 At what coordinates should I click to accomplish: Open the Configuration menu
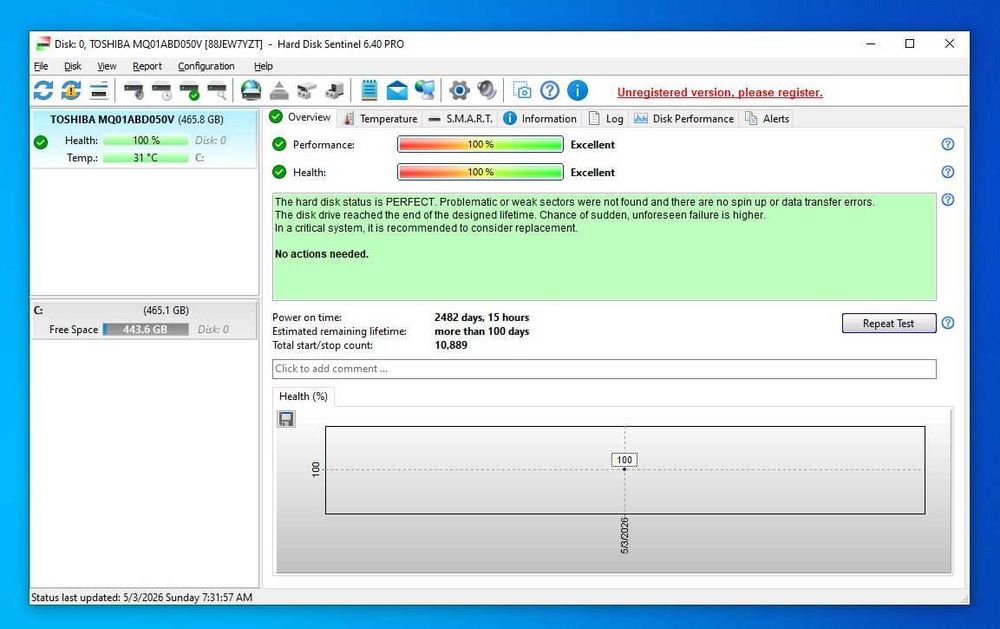click(206, 66)
